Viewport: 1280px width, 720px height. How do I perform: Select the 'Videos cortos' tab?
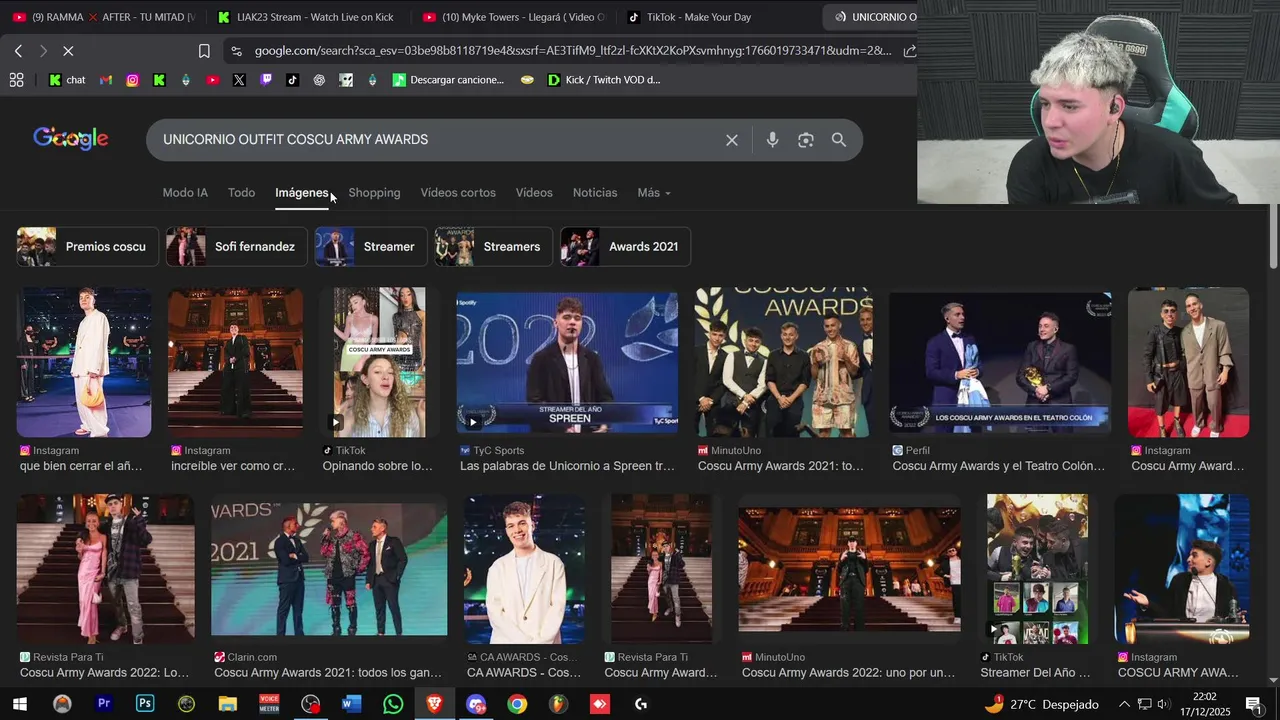[458, 193]
